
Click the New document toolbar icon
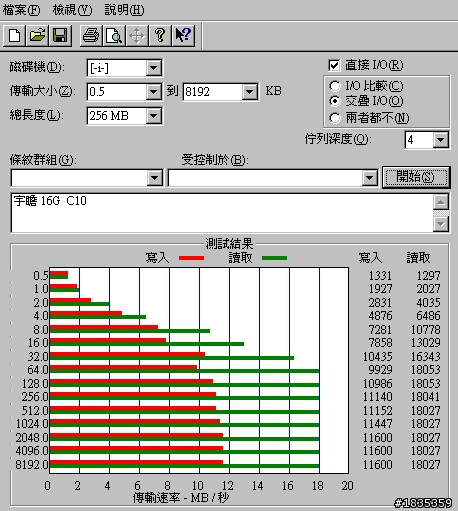(14, 35)
